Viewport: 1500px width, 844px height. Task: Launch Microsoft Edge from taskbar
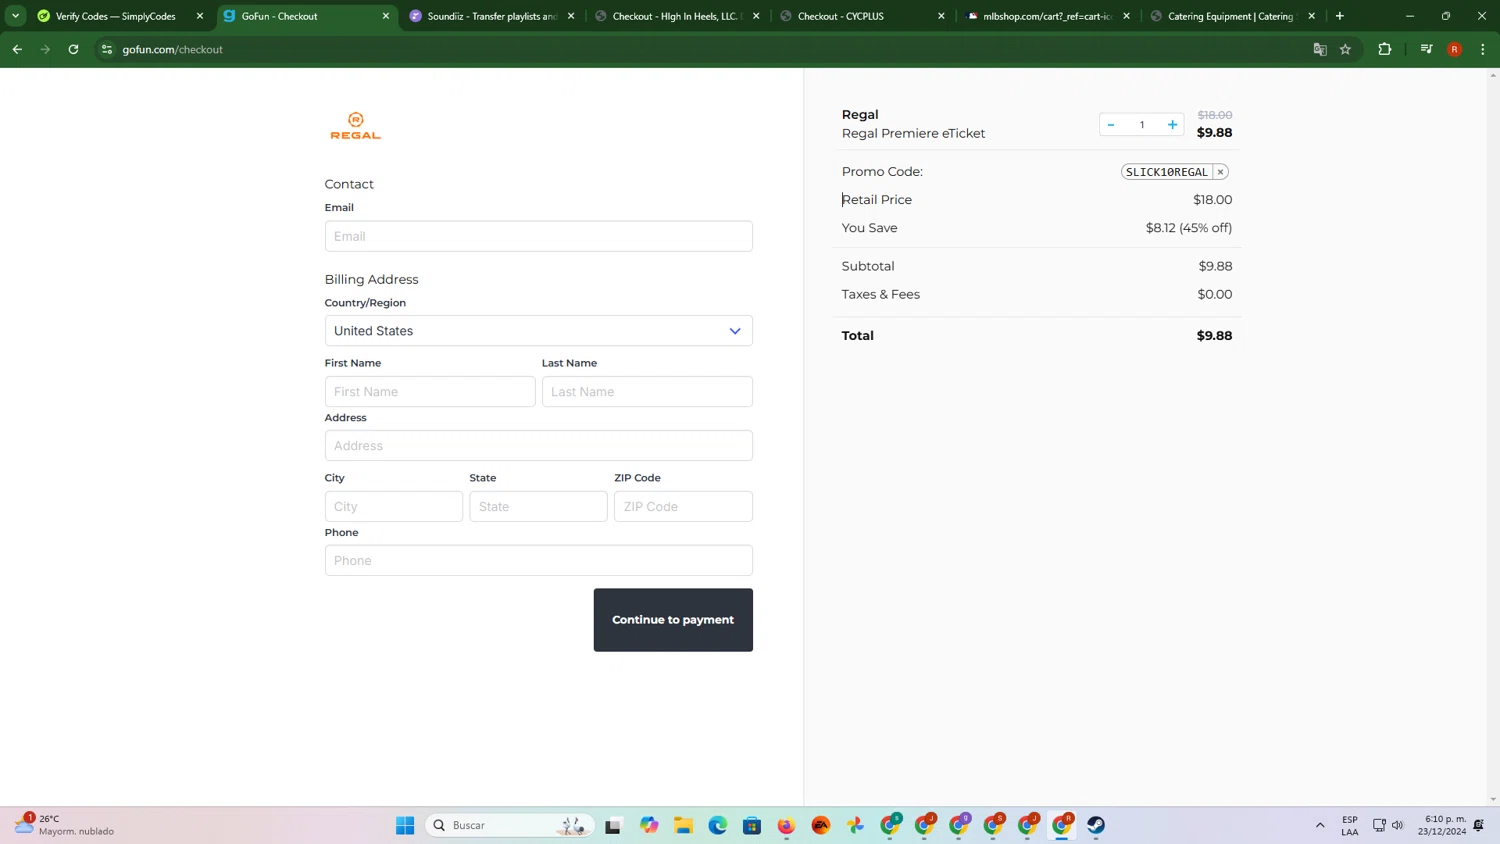click(718, 825)
